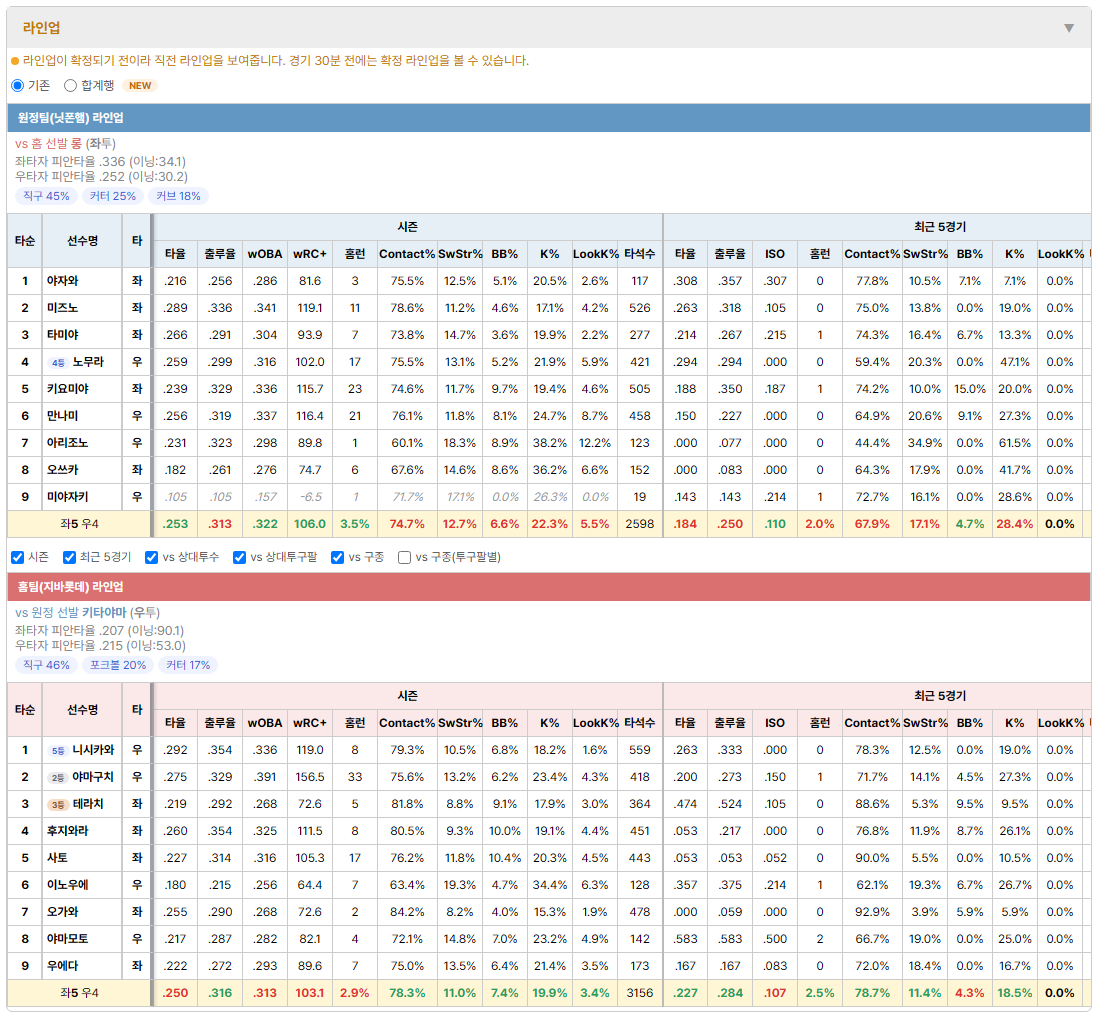Viewport: 1098px width, 1018px height.
Task: Click player name 키요미야
Action: click(68, 389)
